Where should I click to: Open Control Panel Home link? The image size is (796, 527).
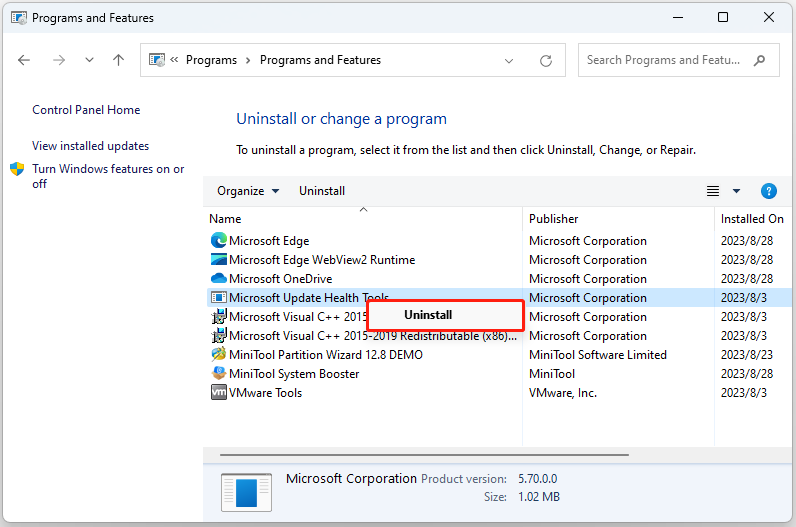point(86,110)
